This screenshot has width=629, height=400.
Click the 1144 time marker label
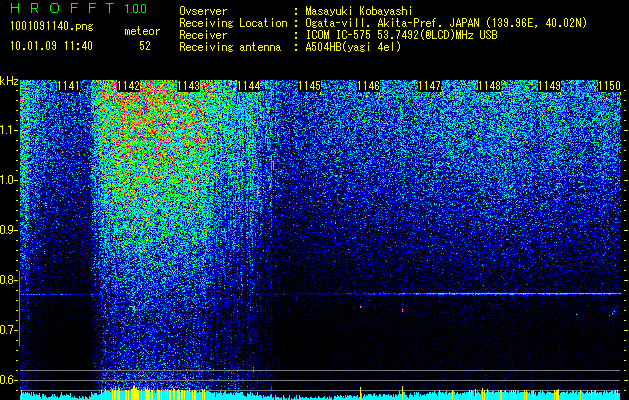tap(249, 86)
